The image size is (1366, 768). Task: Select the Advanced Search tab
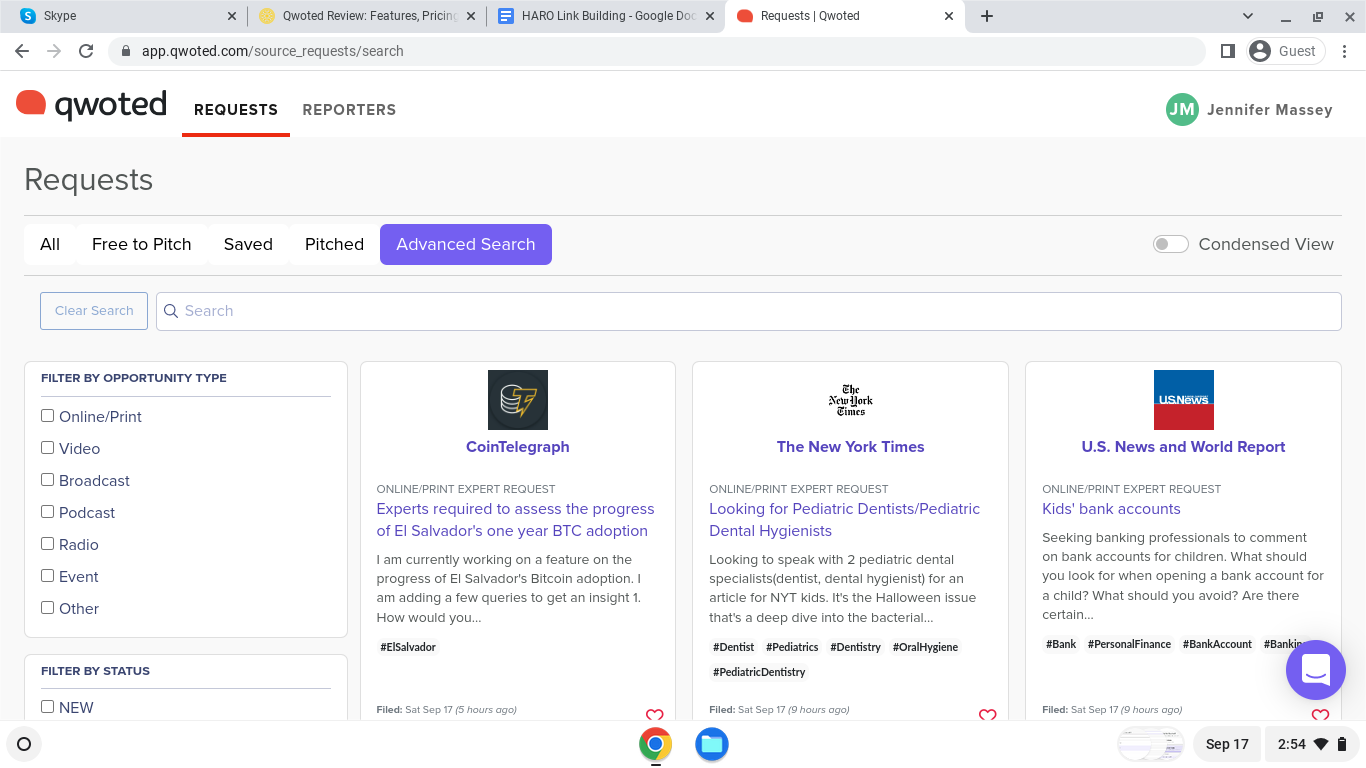[x=466, y=244]
